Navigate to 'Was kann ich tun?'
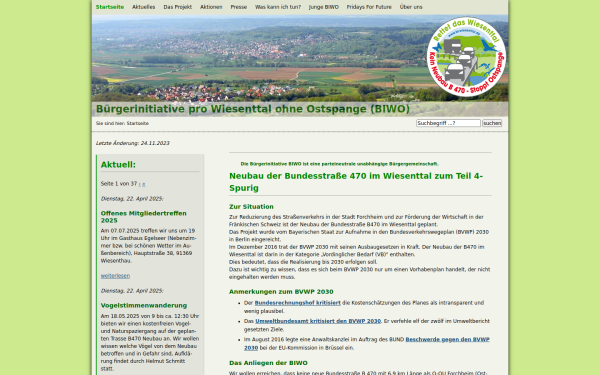 [x=278, y=7]
